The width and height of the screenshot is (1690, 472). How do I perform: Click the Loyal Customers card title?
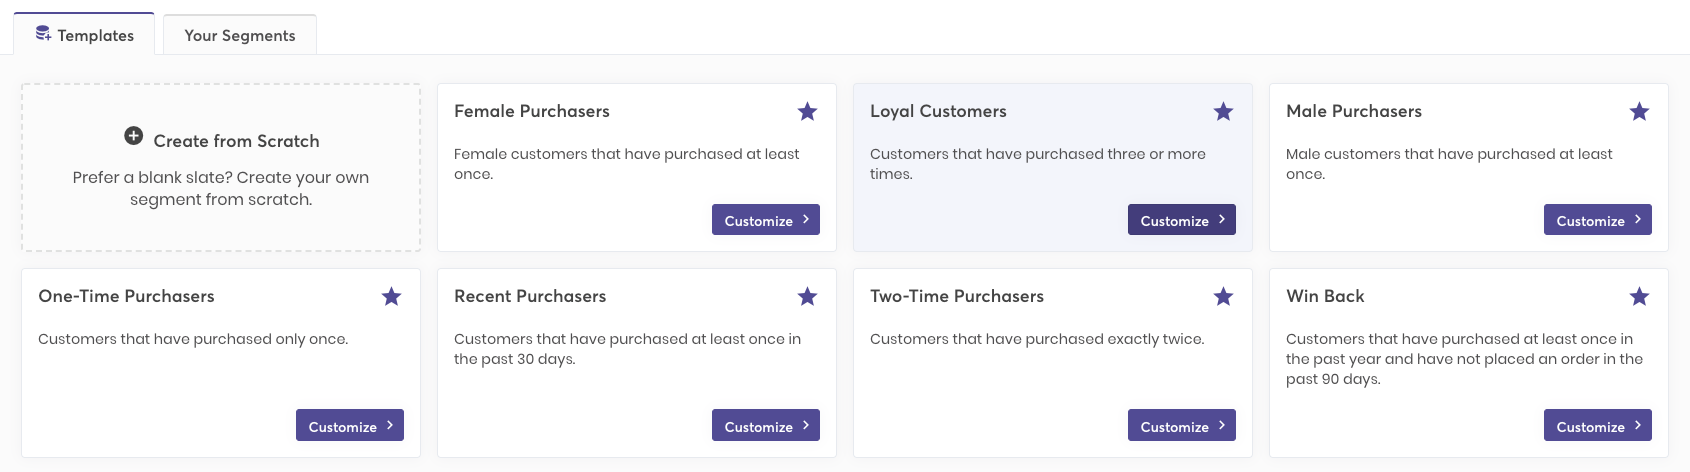pos(938,111)
